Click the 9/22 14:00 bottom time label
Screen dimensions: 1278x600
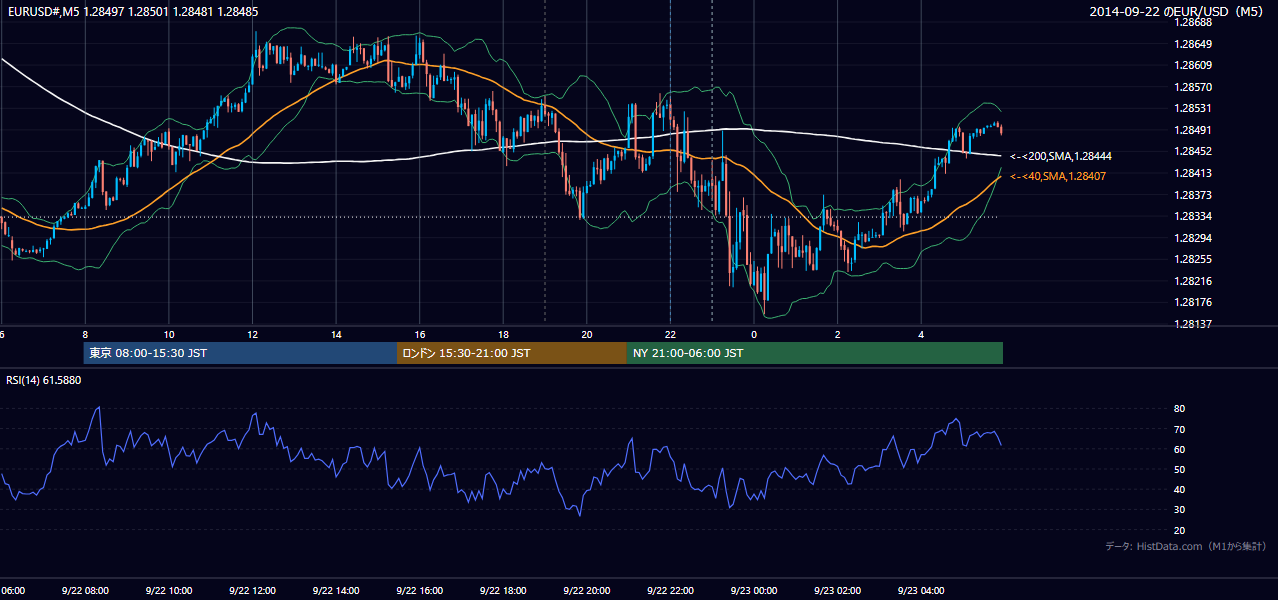336,591
